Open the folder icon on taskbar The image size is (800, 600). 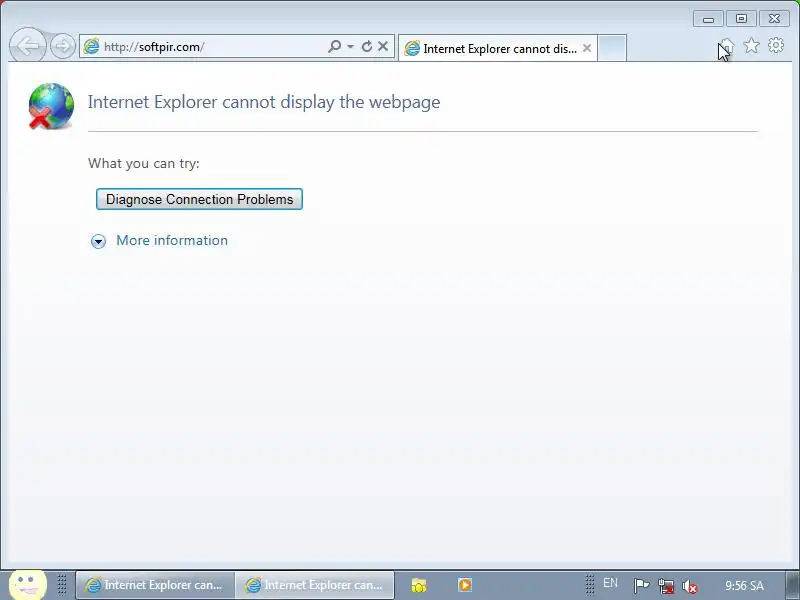pos(419,585)
